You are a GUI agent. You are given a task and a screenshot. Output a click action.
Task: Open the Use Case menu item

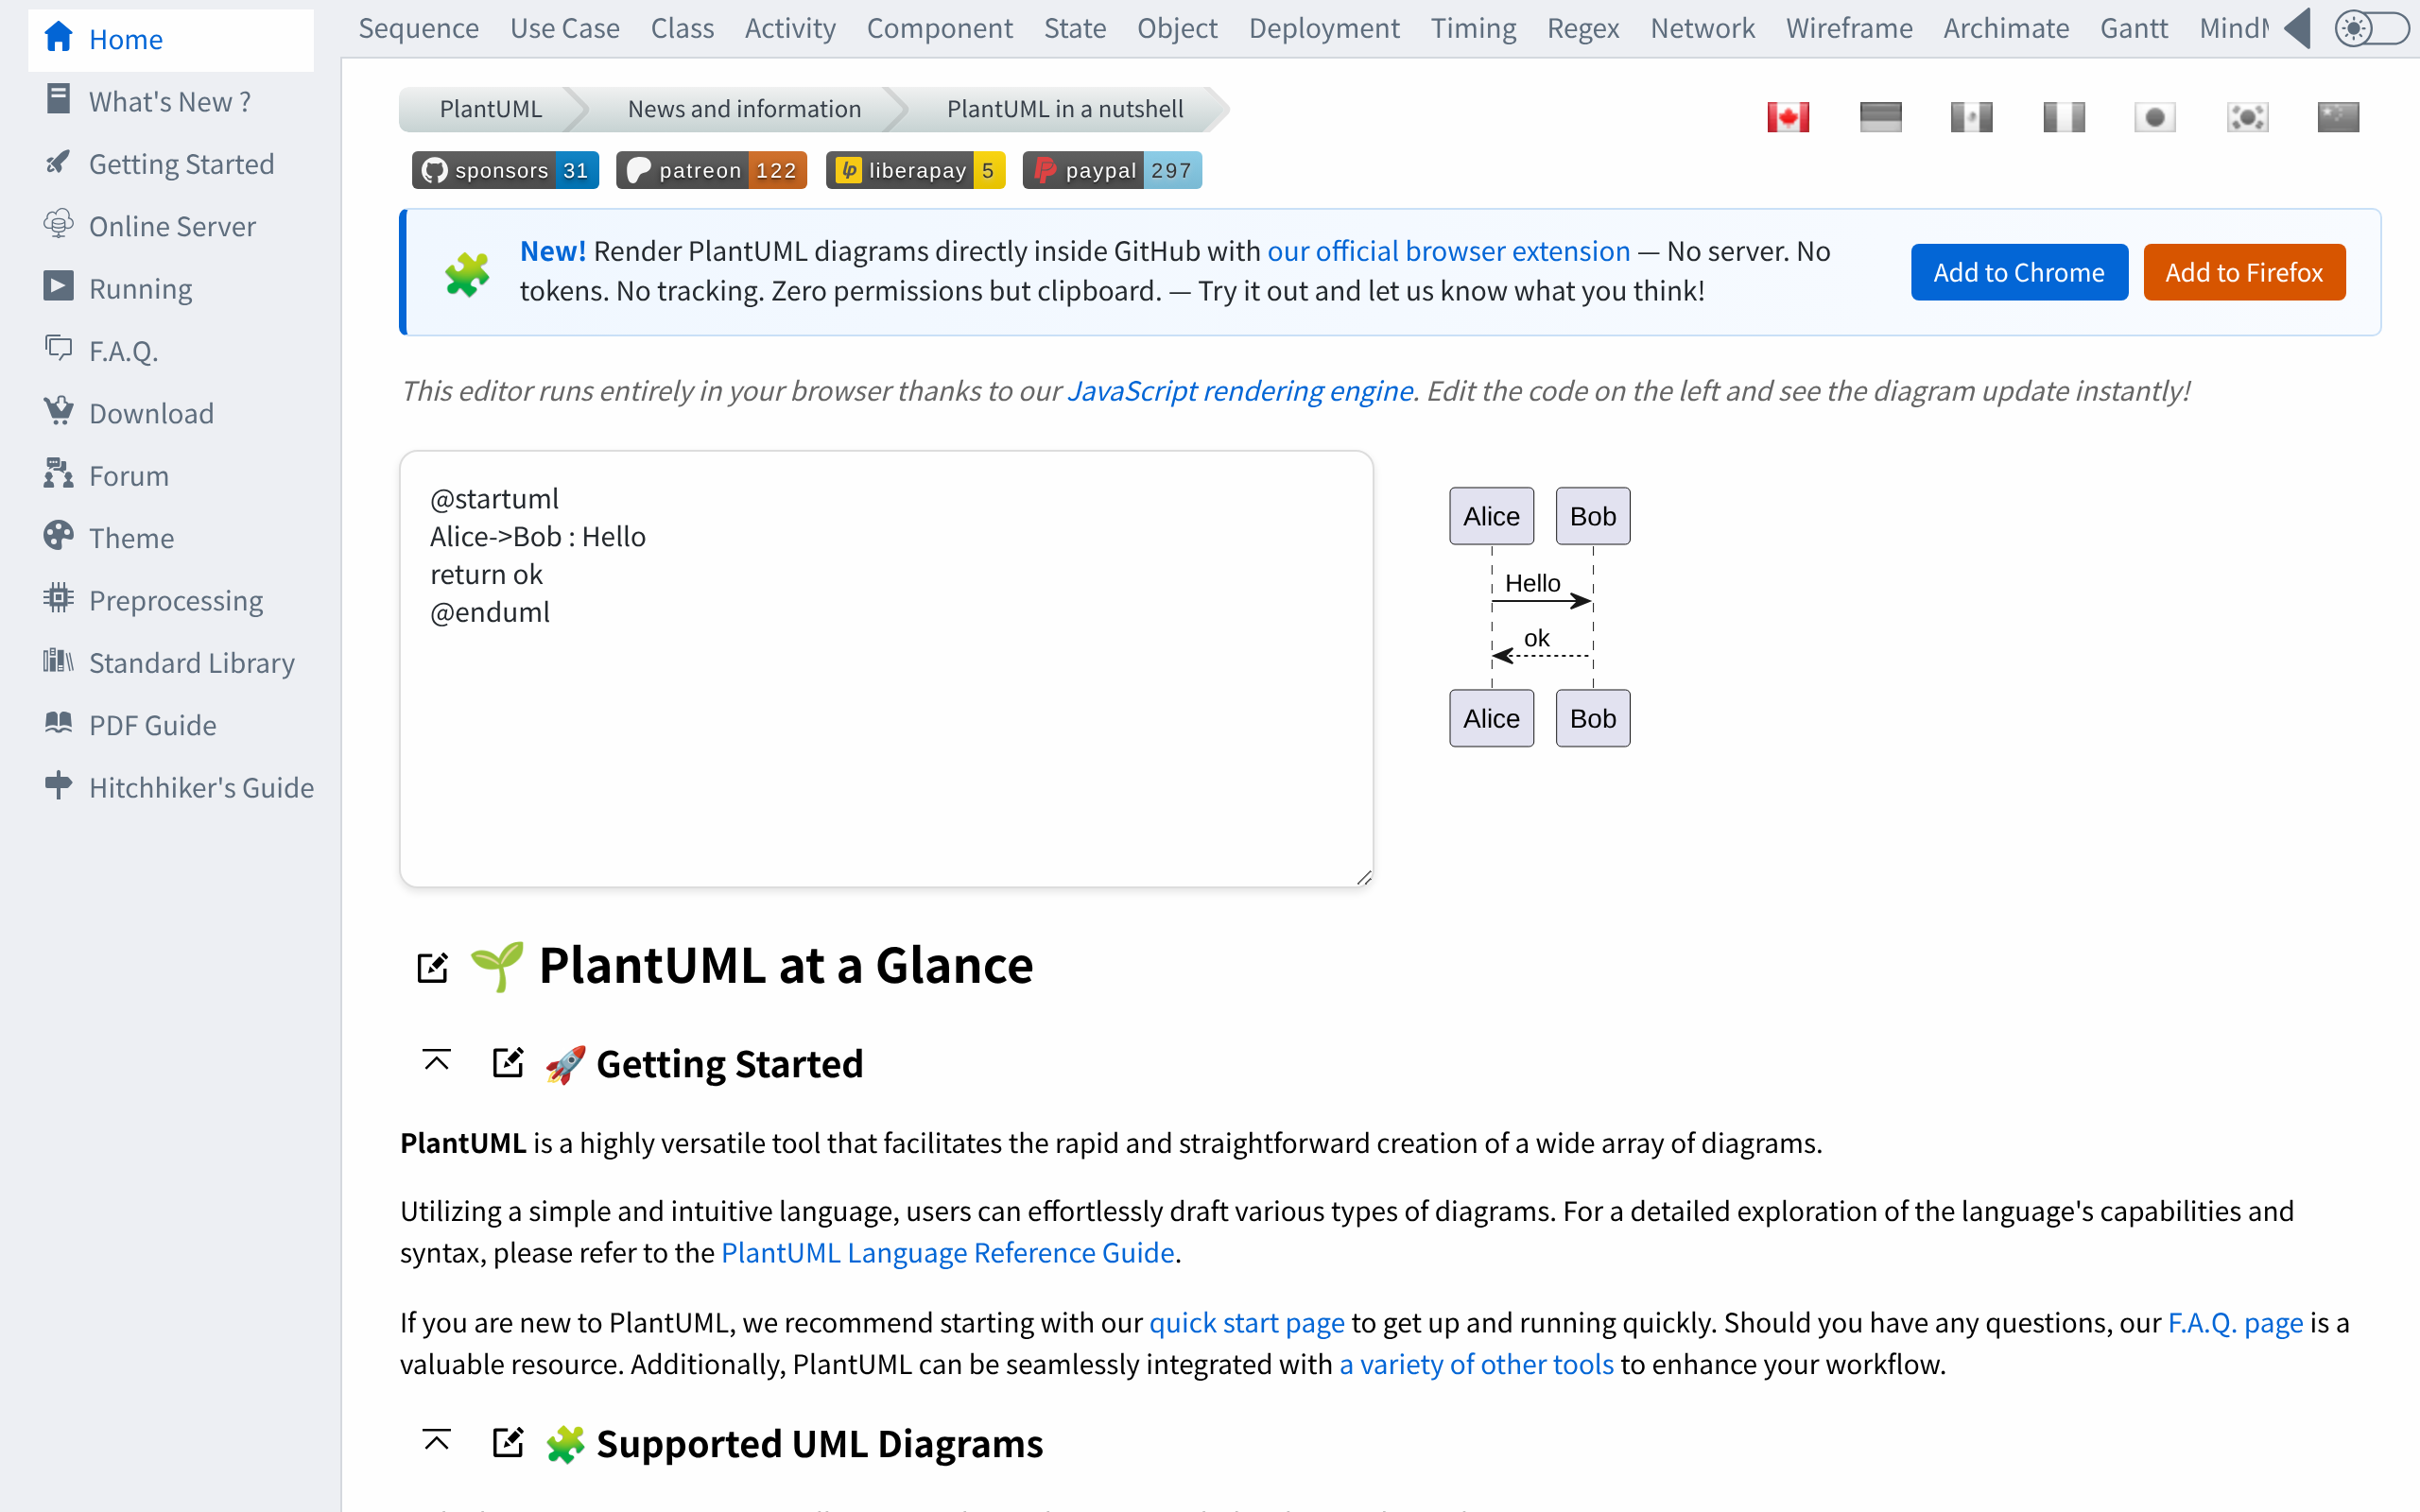point(565,28)
